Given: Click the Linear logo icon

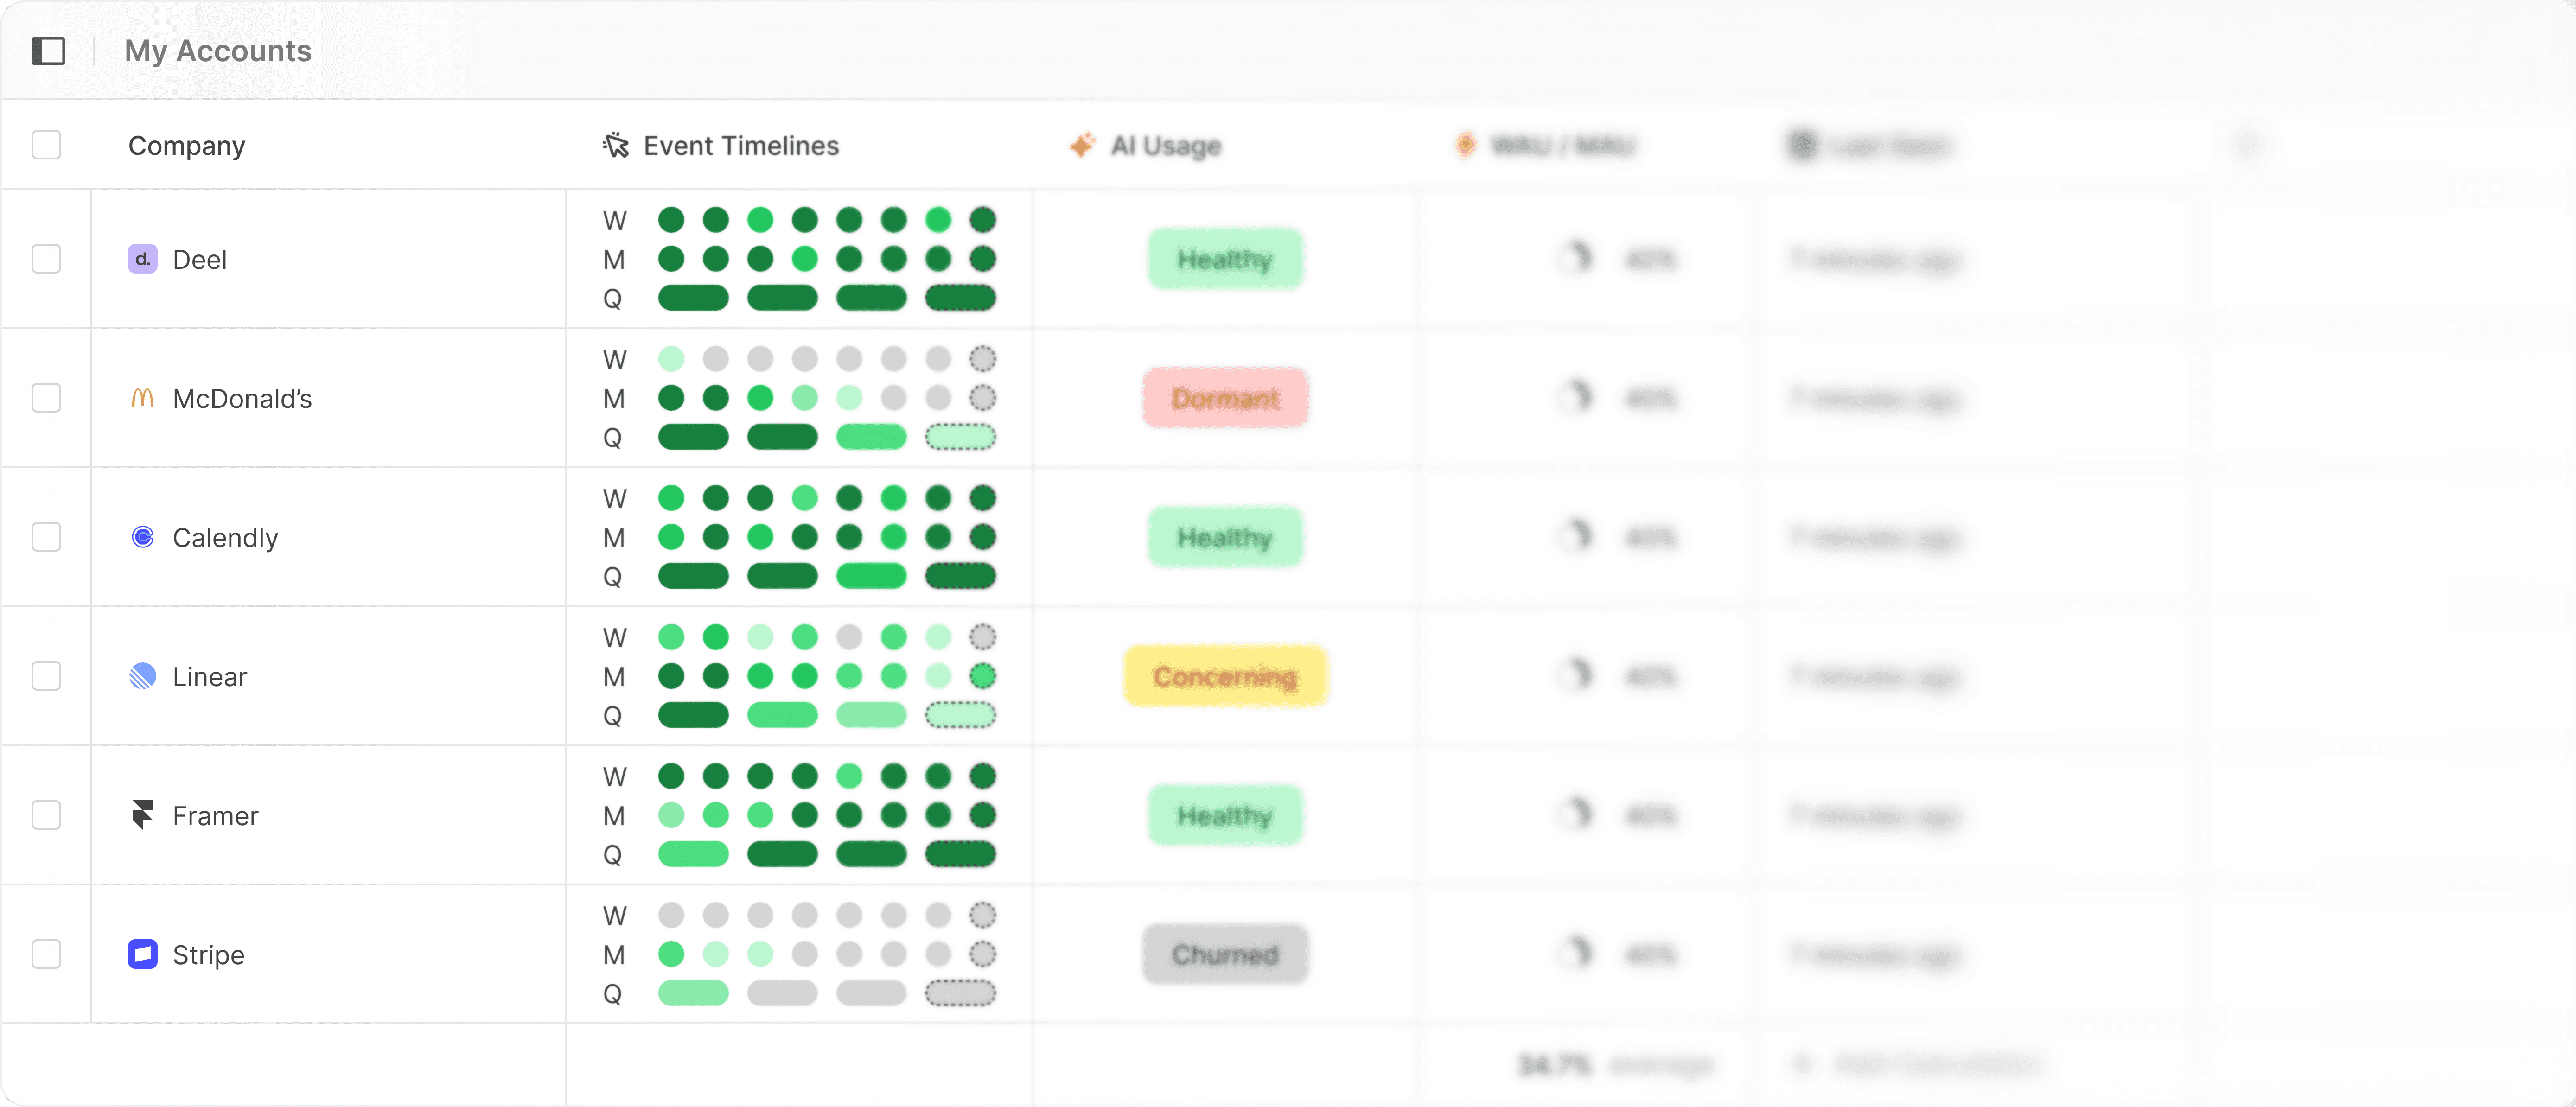Looking at the screenshot, I should click(142, 676).
